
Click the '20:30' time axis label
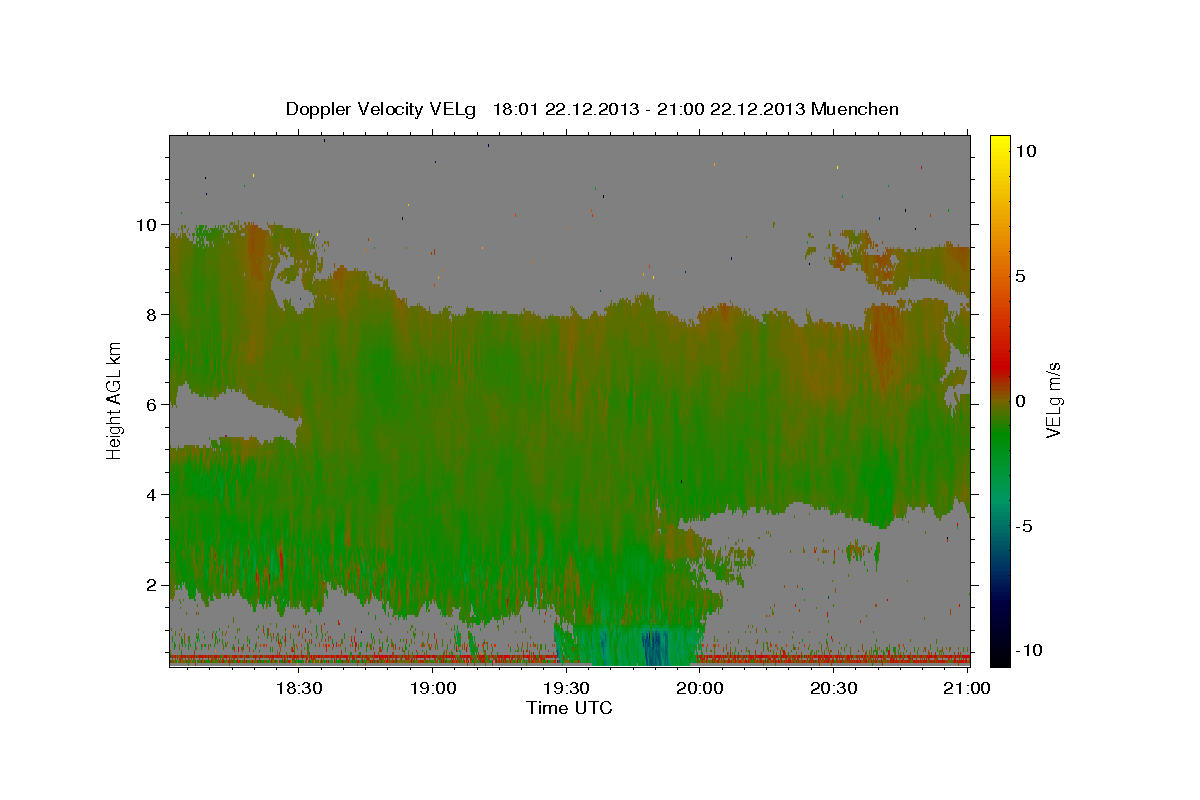point(833,688)
